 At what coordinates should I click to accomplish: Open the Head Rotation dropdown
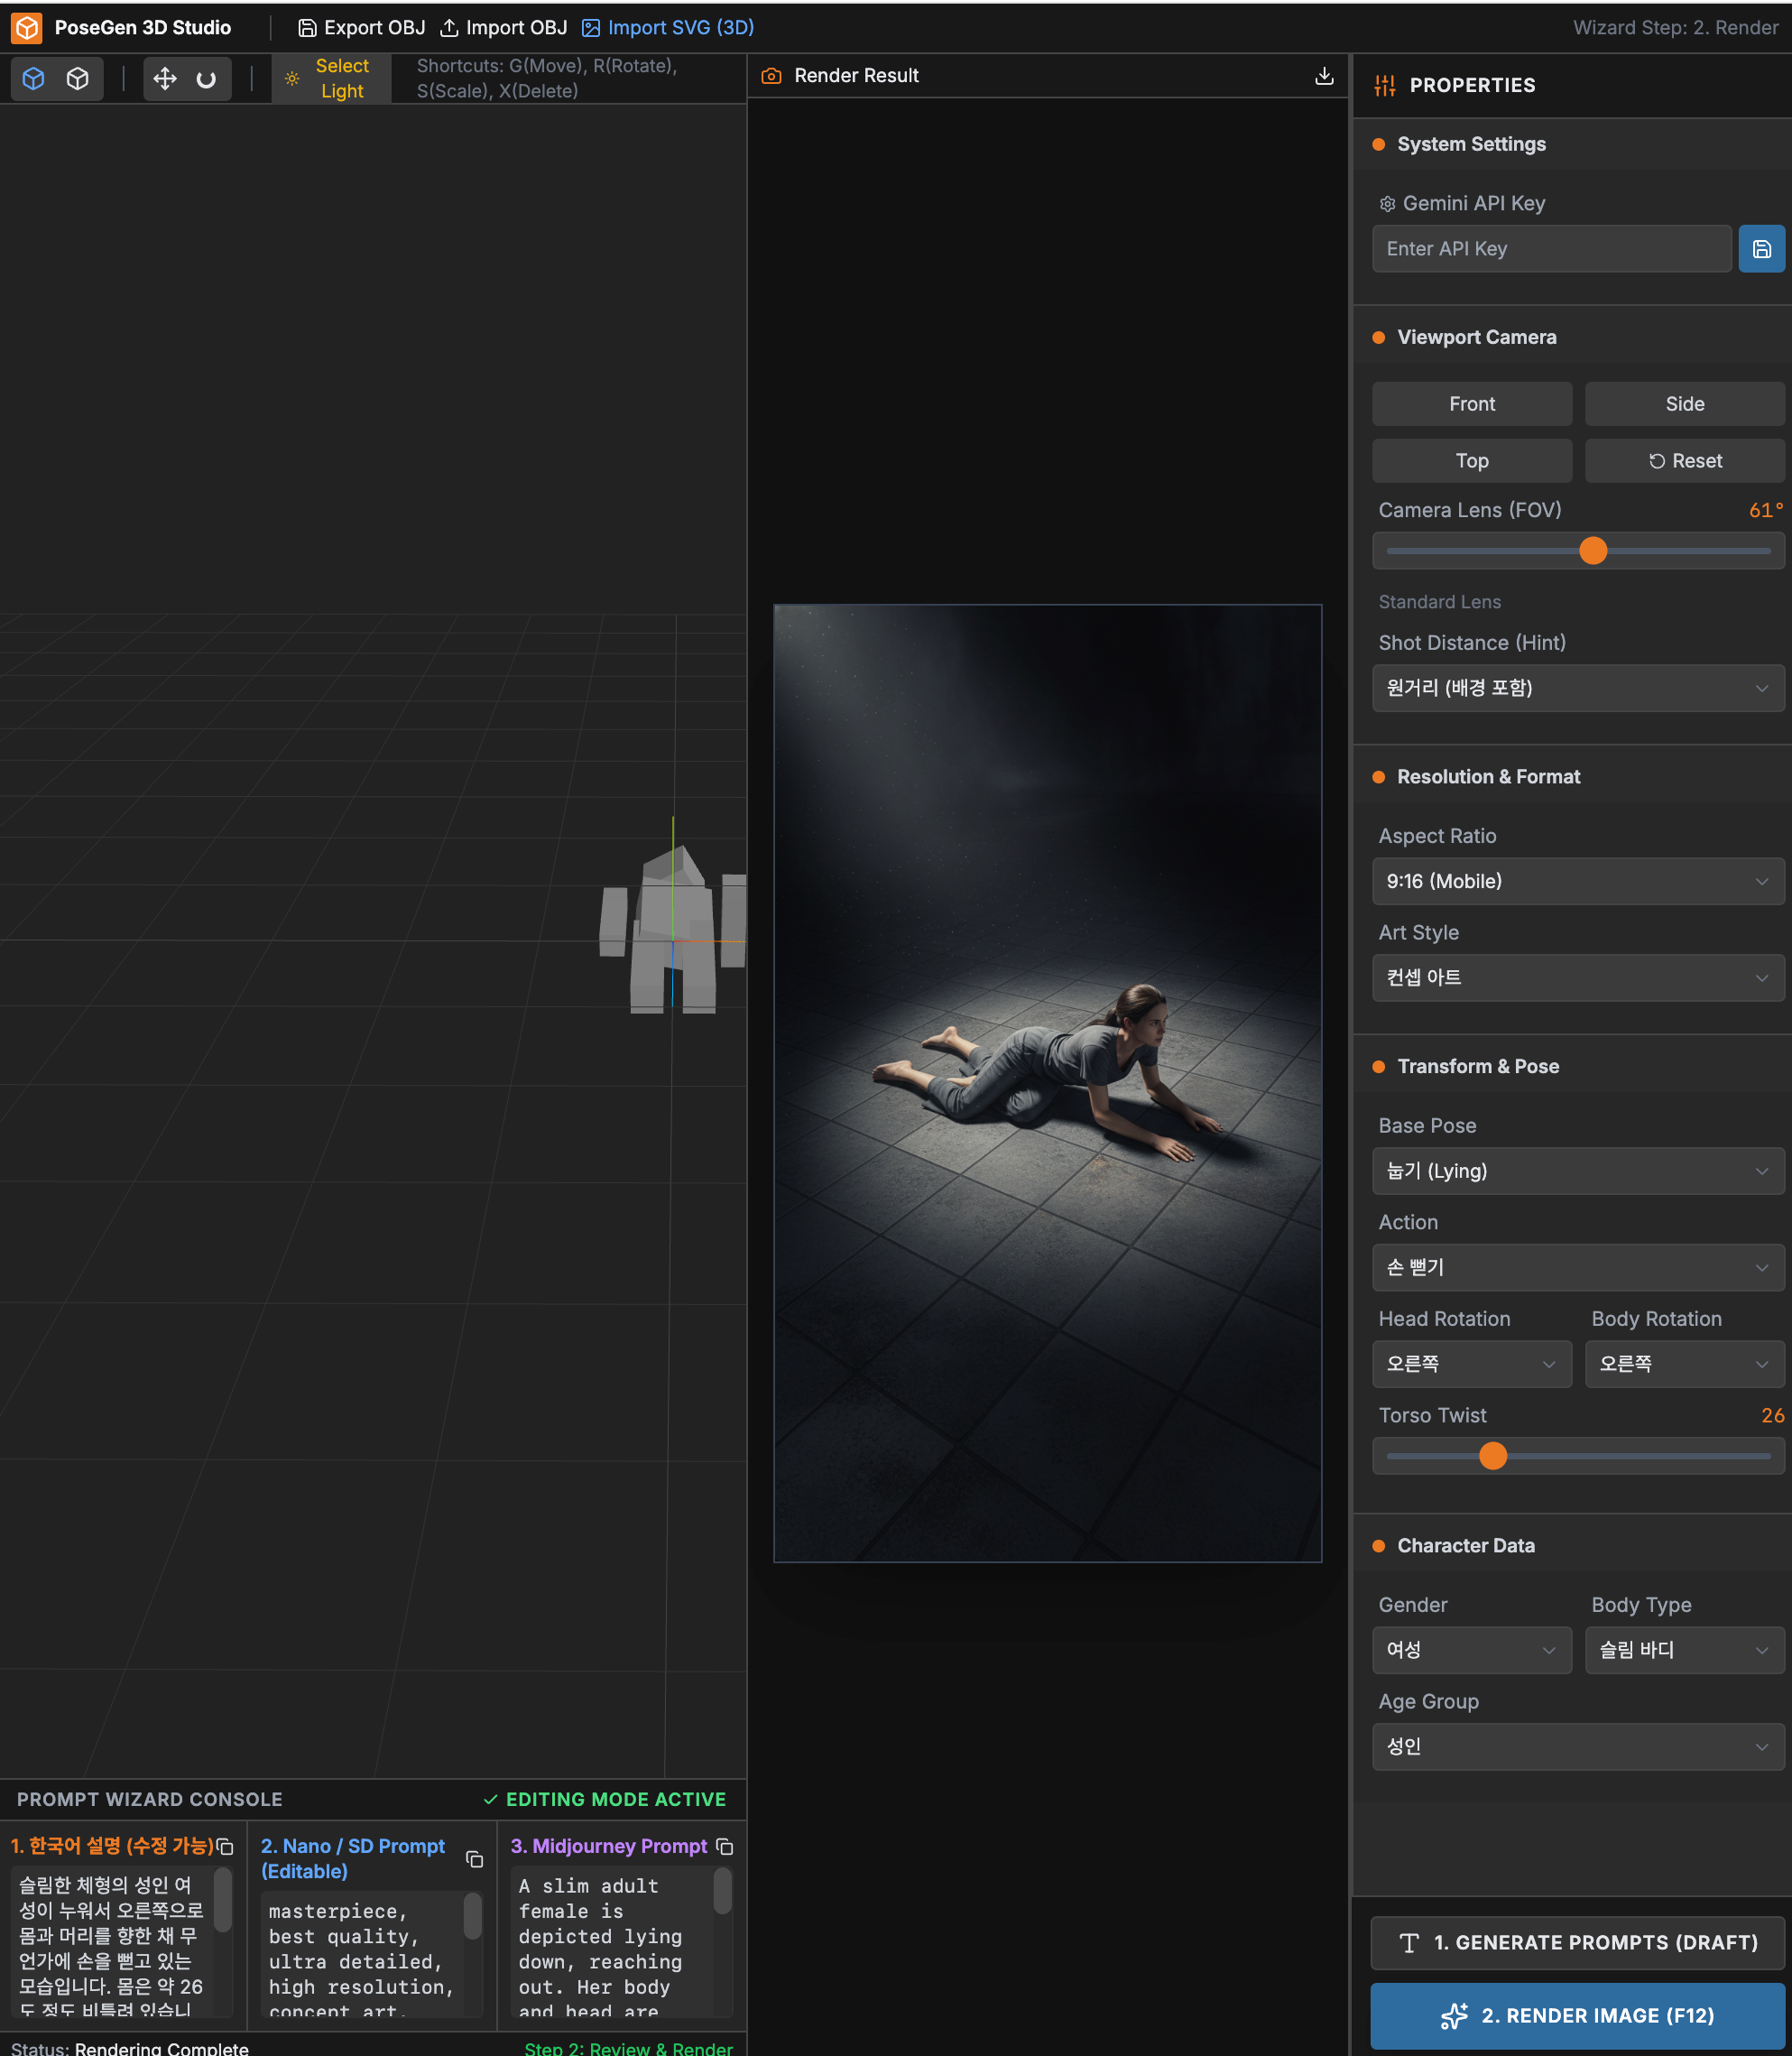(x=1471, y=1364)
